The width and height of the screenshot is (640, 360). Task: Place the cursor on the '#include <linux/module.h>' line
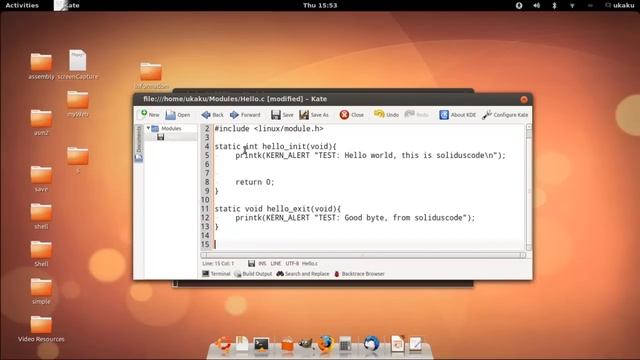click(x=269, y=129)
